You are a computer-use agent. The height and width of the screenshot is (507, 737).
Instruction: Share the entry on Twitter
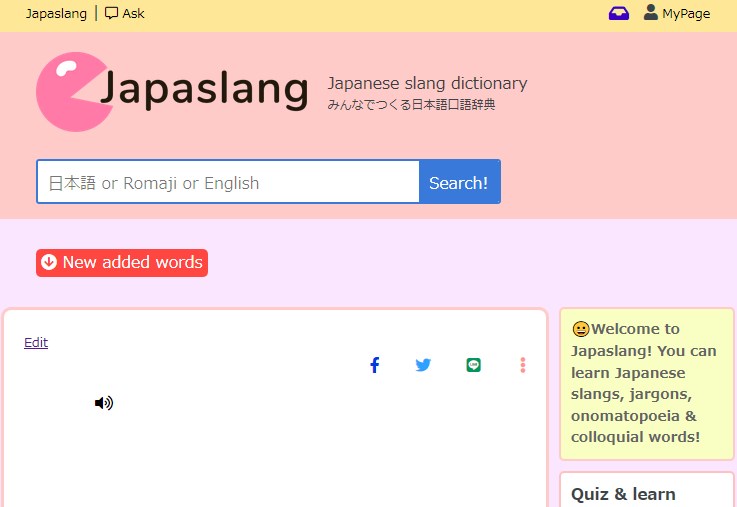click(x=423, y=365)
